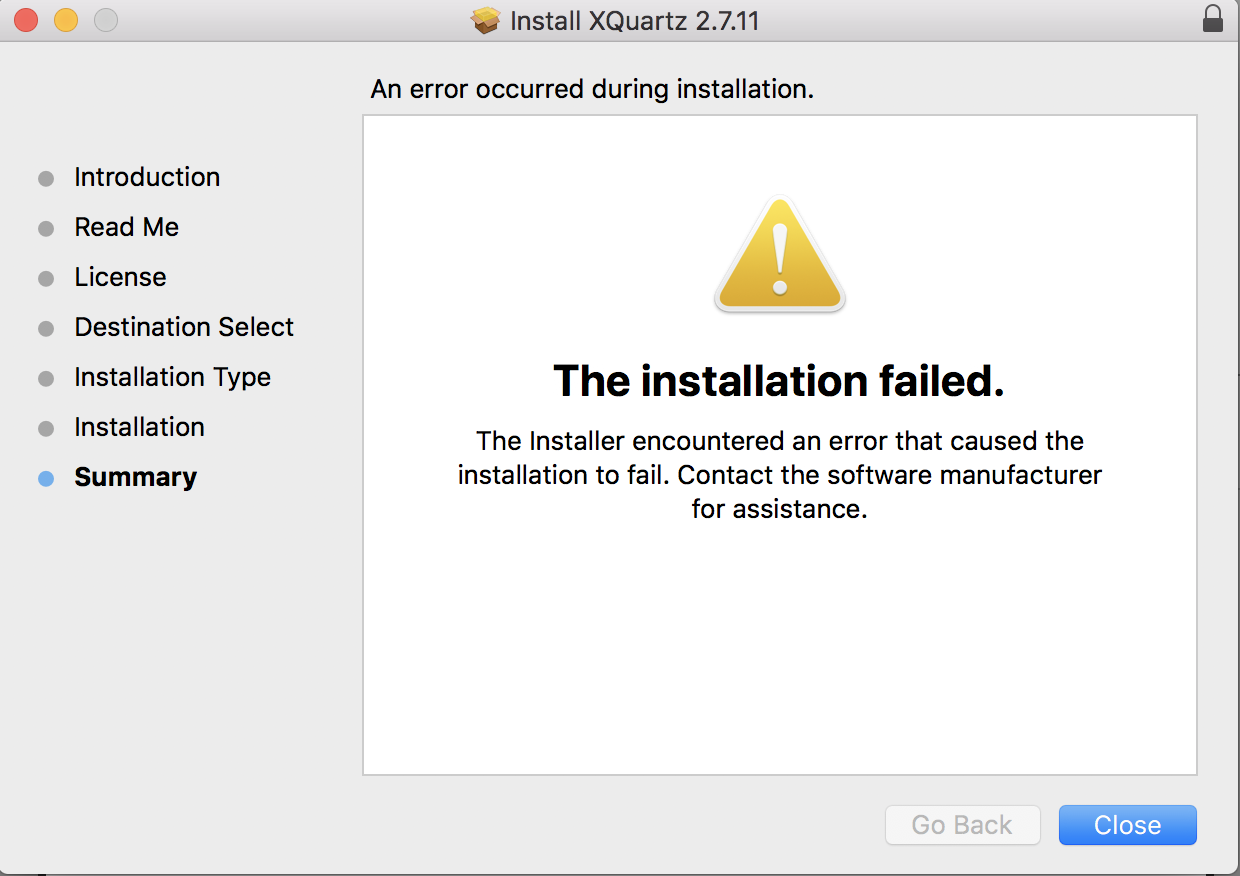1240x876 pixels.
Task: Click the blue bullet beside Summary
Action: pyautogui.click(x=46, y=479)
